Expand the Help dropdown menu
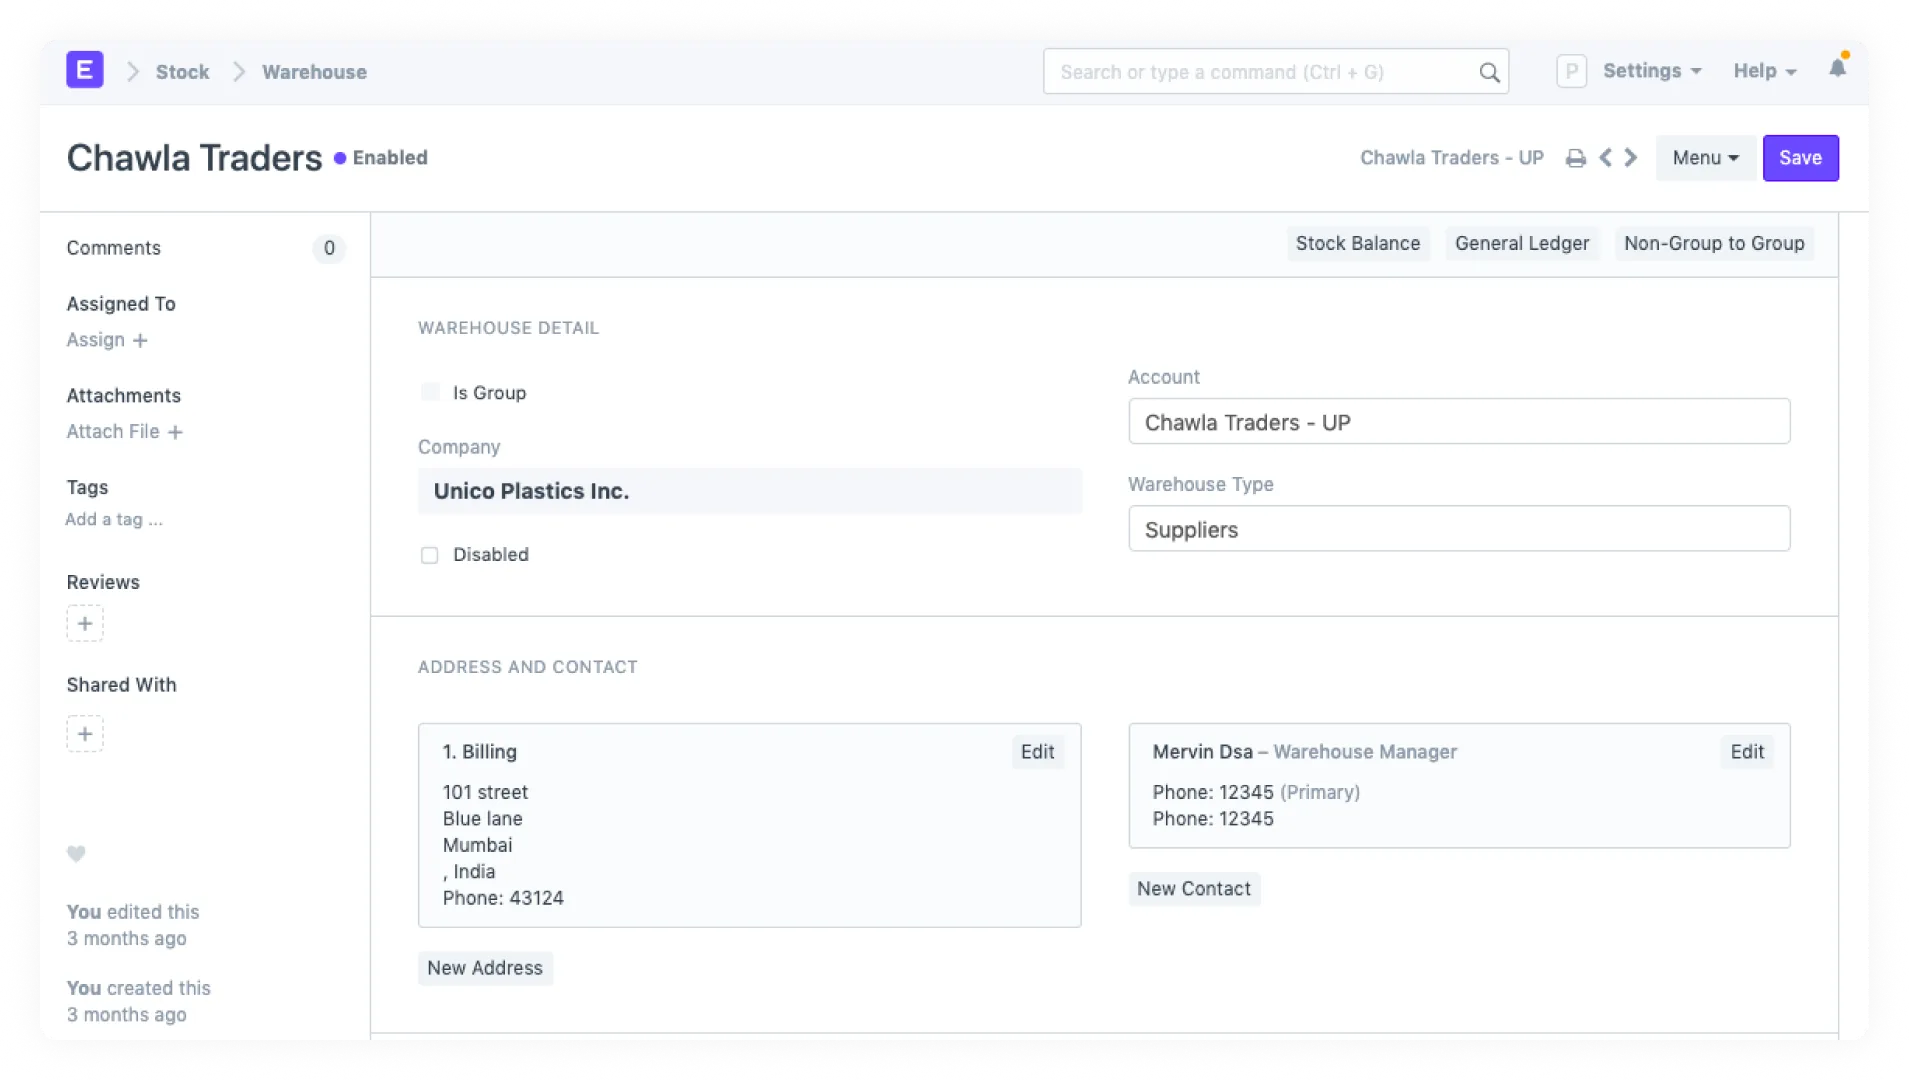This screenshot has width=1909, height=1080. pos(1764,71)
